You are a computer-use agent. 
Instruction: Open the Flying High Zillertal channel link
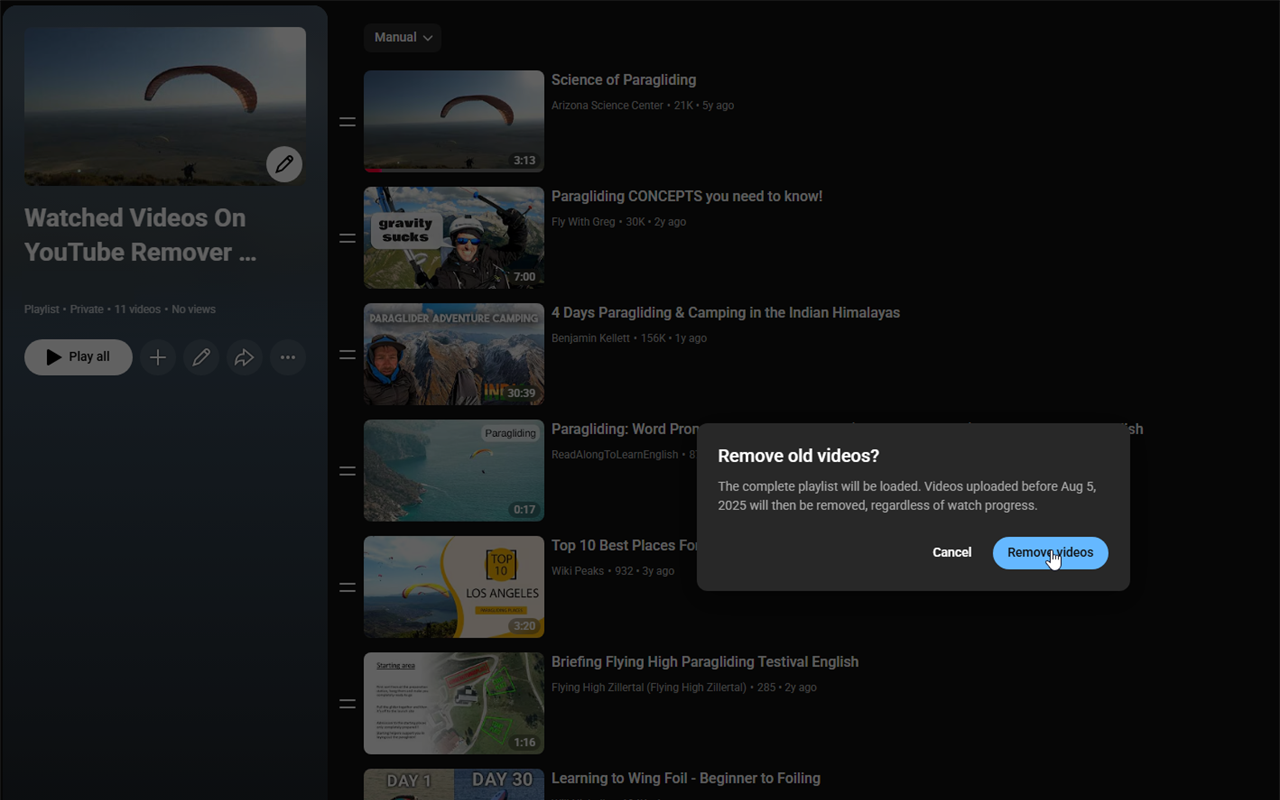point(649,687)
